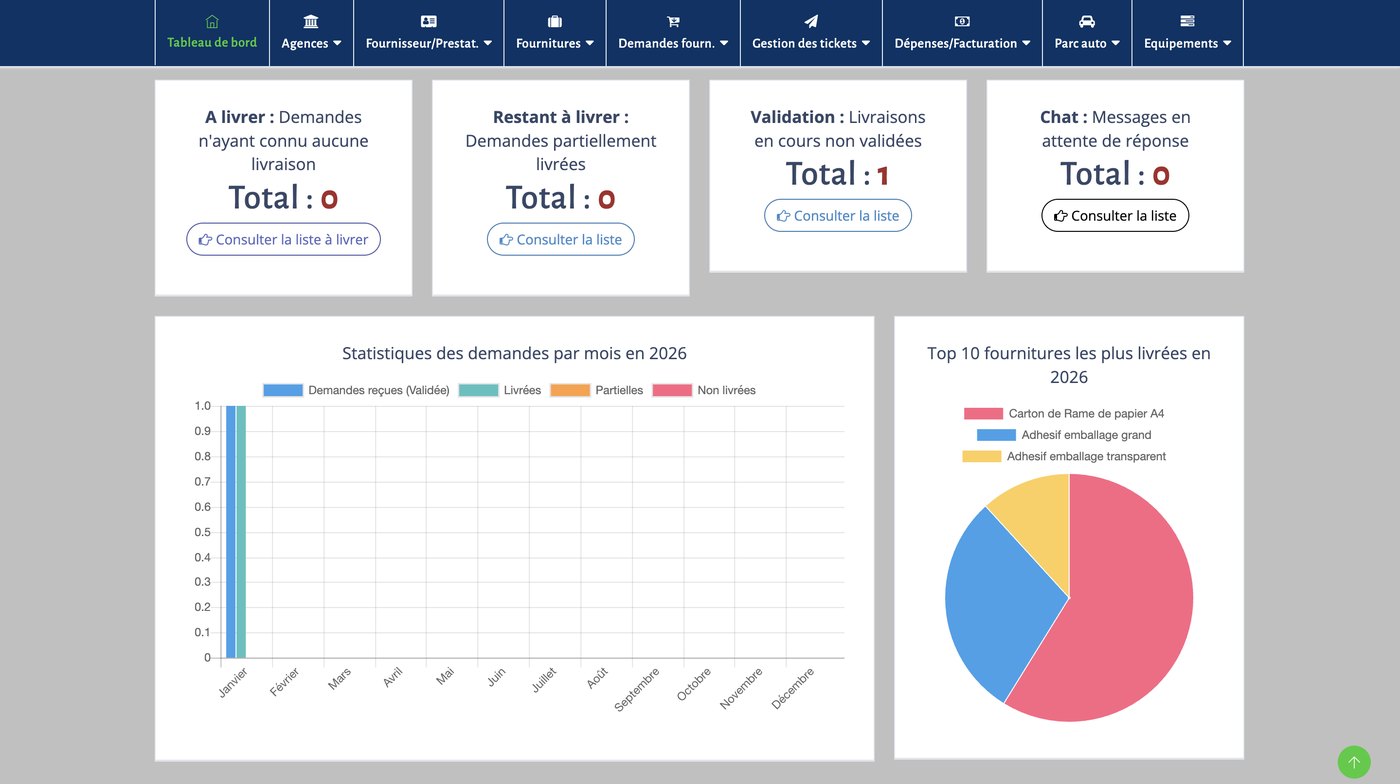Click the Top 10 fournitures chart title
The image size is (1400, 784).
click(1069, 365)
